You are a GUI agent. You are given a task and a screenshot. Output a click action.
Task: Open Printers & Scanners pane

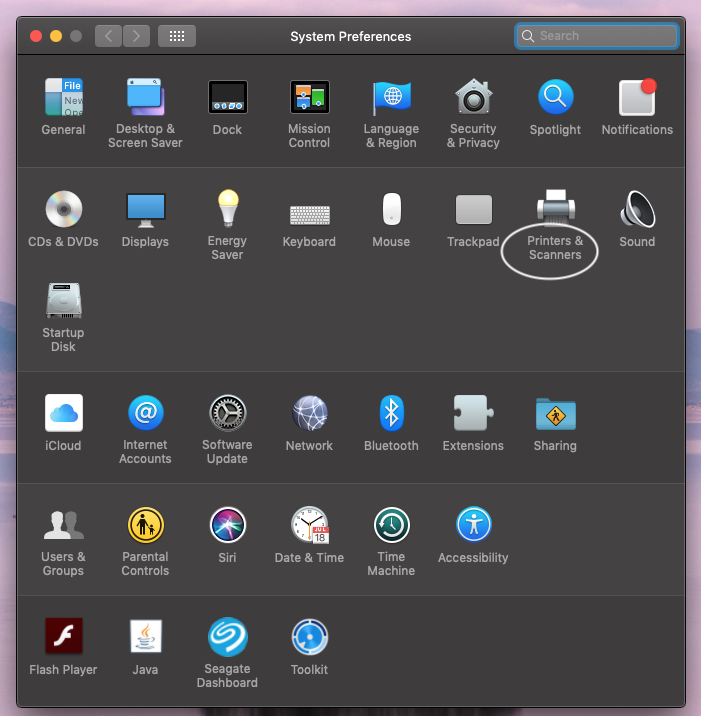[555, 208]
